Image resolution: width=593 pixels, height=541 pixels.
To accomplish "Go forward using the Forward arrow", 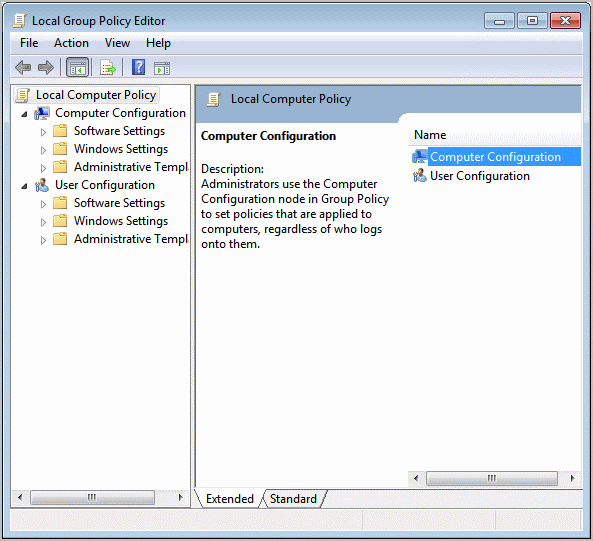I will 46,68.
